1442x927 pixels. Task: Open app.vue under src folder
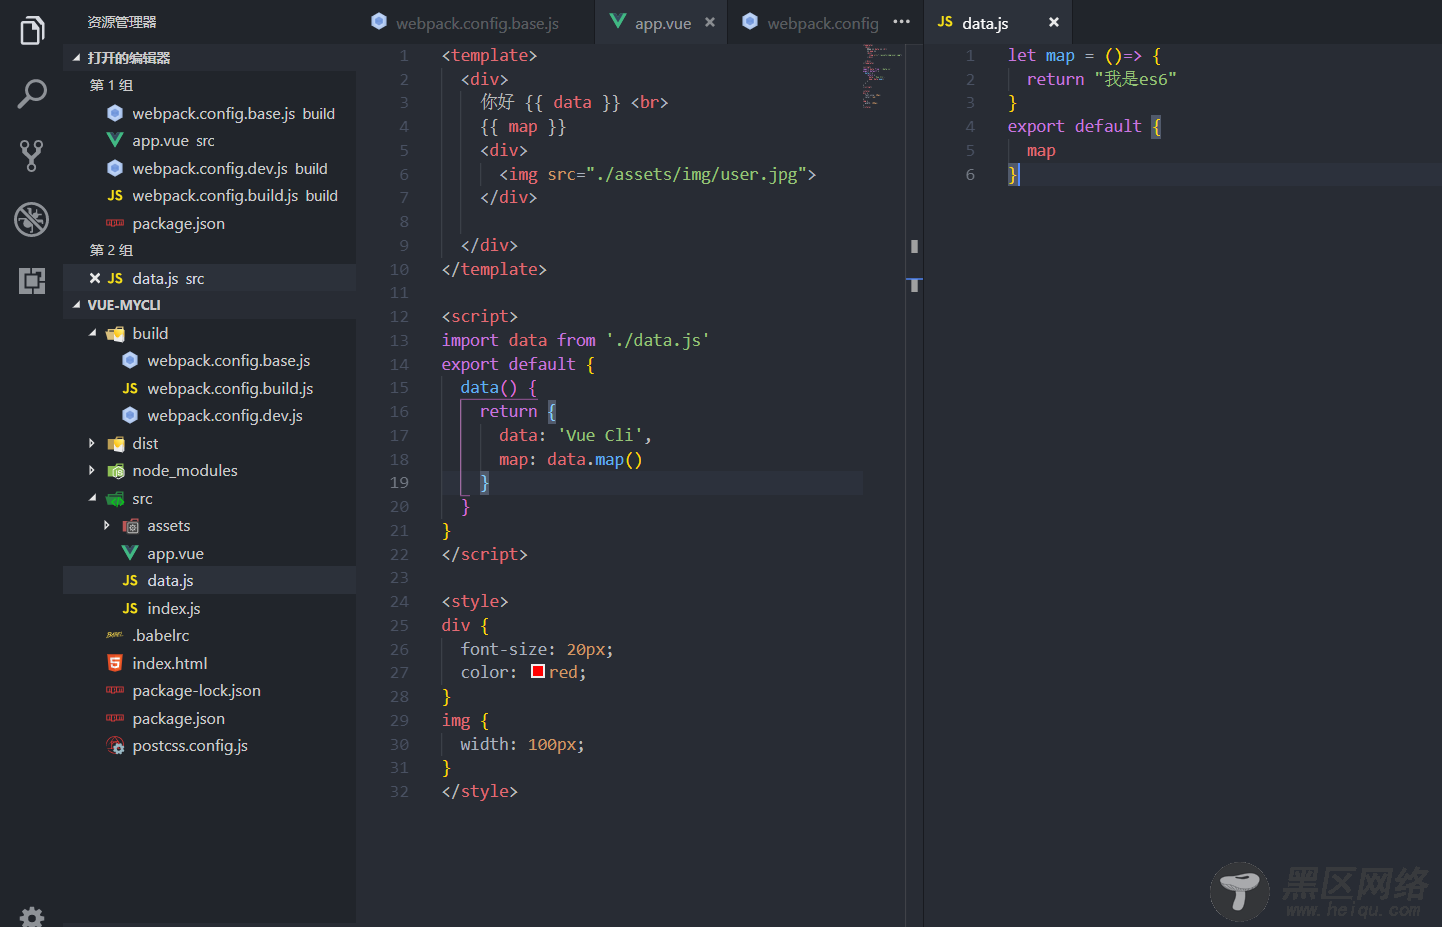[209, 553]
